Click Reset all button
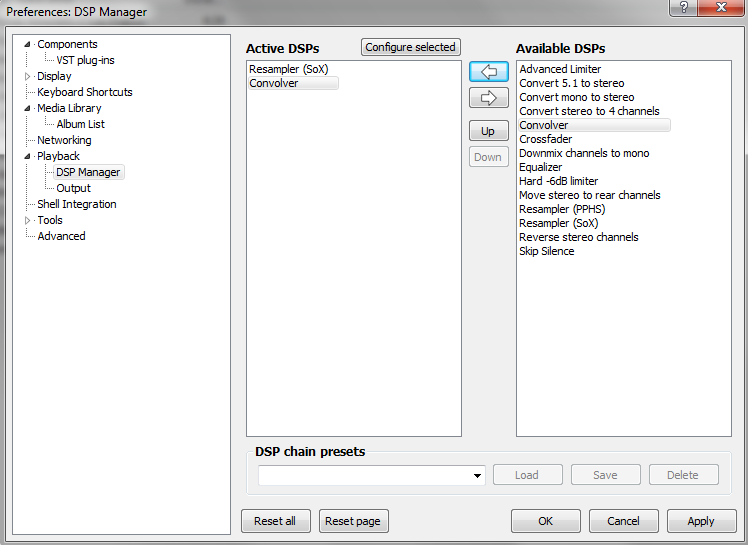Viewport: 748px width, 545px height. (x=275, y=521)
